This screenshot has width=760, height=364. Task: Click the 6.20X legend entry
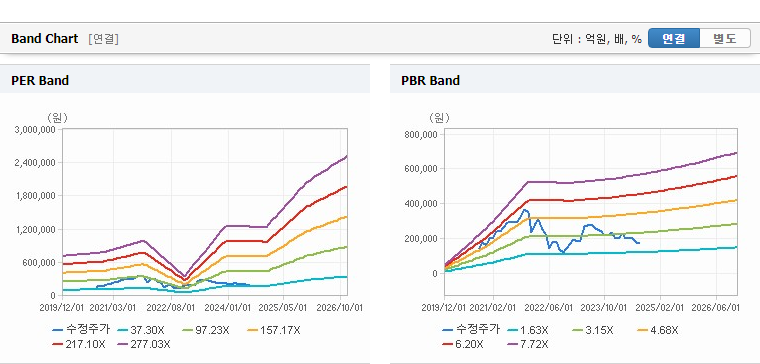(x=462, y=344)
